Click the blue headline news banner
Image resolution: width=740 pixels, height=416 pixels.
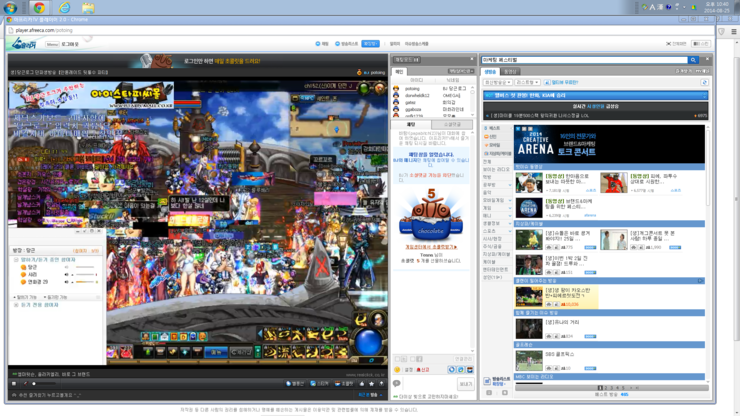pos(596,95)
